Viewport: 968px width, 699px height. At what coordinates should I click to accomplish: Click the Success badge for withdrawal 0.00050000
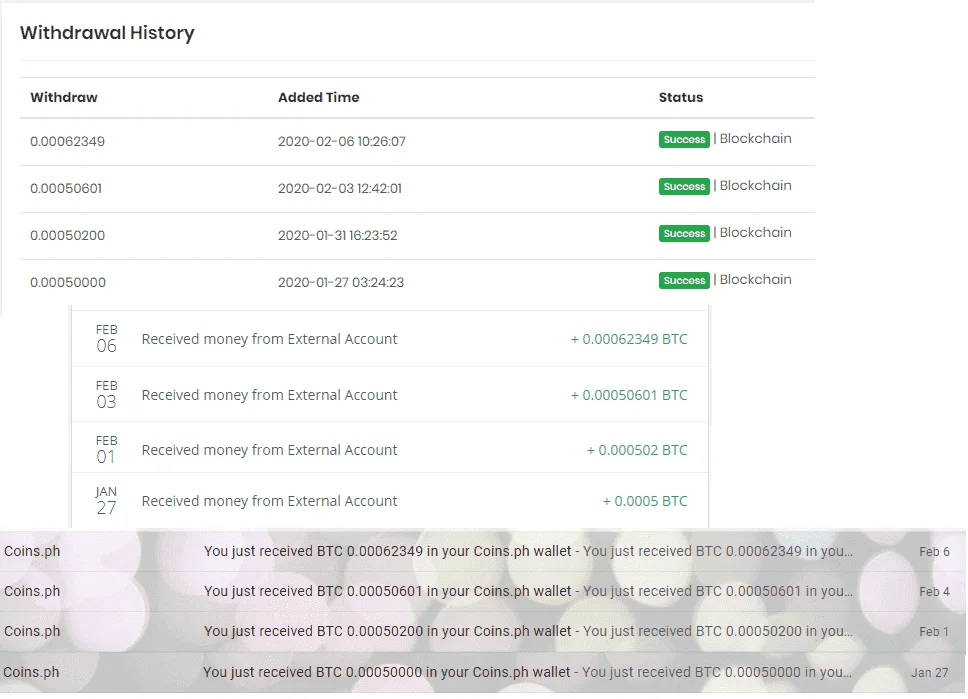[684, 280]
